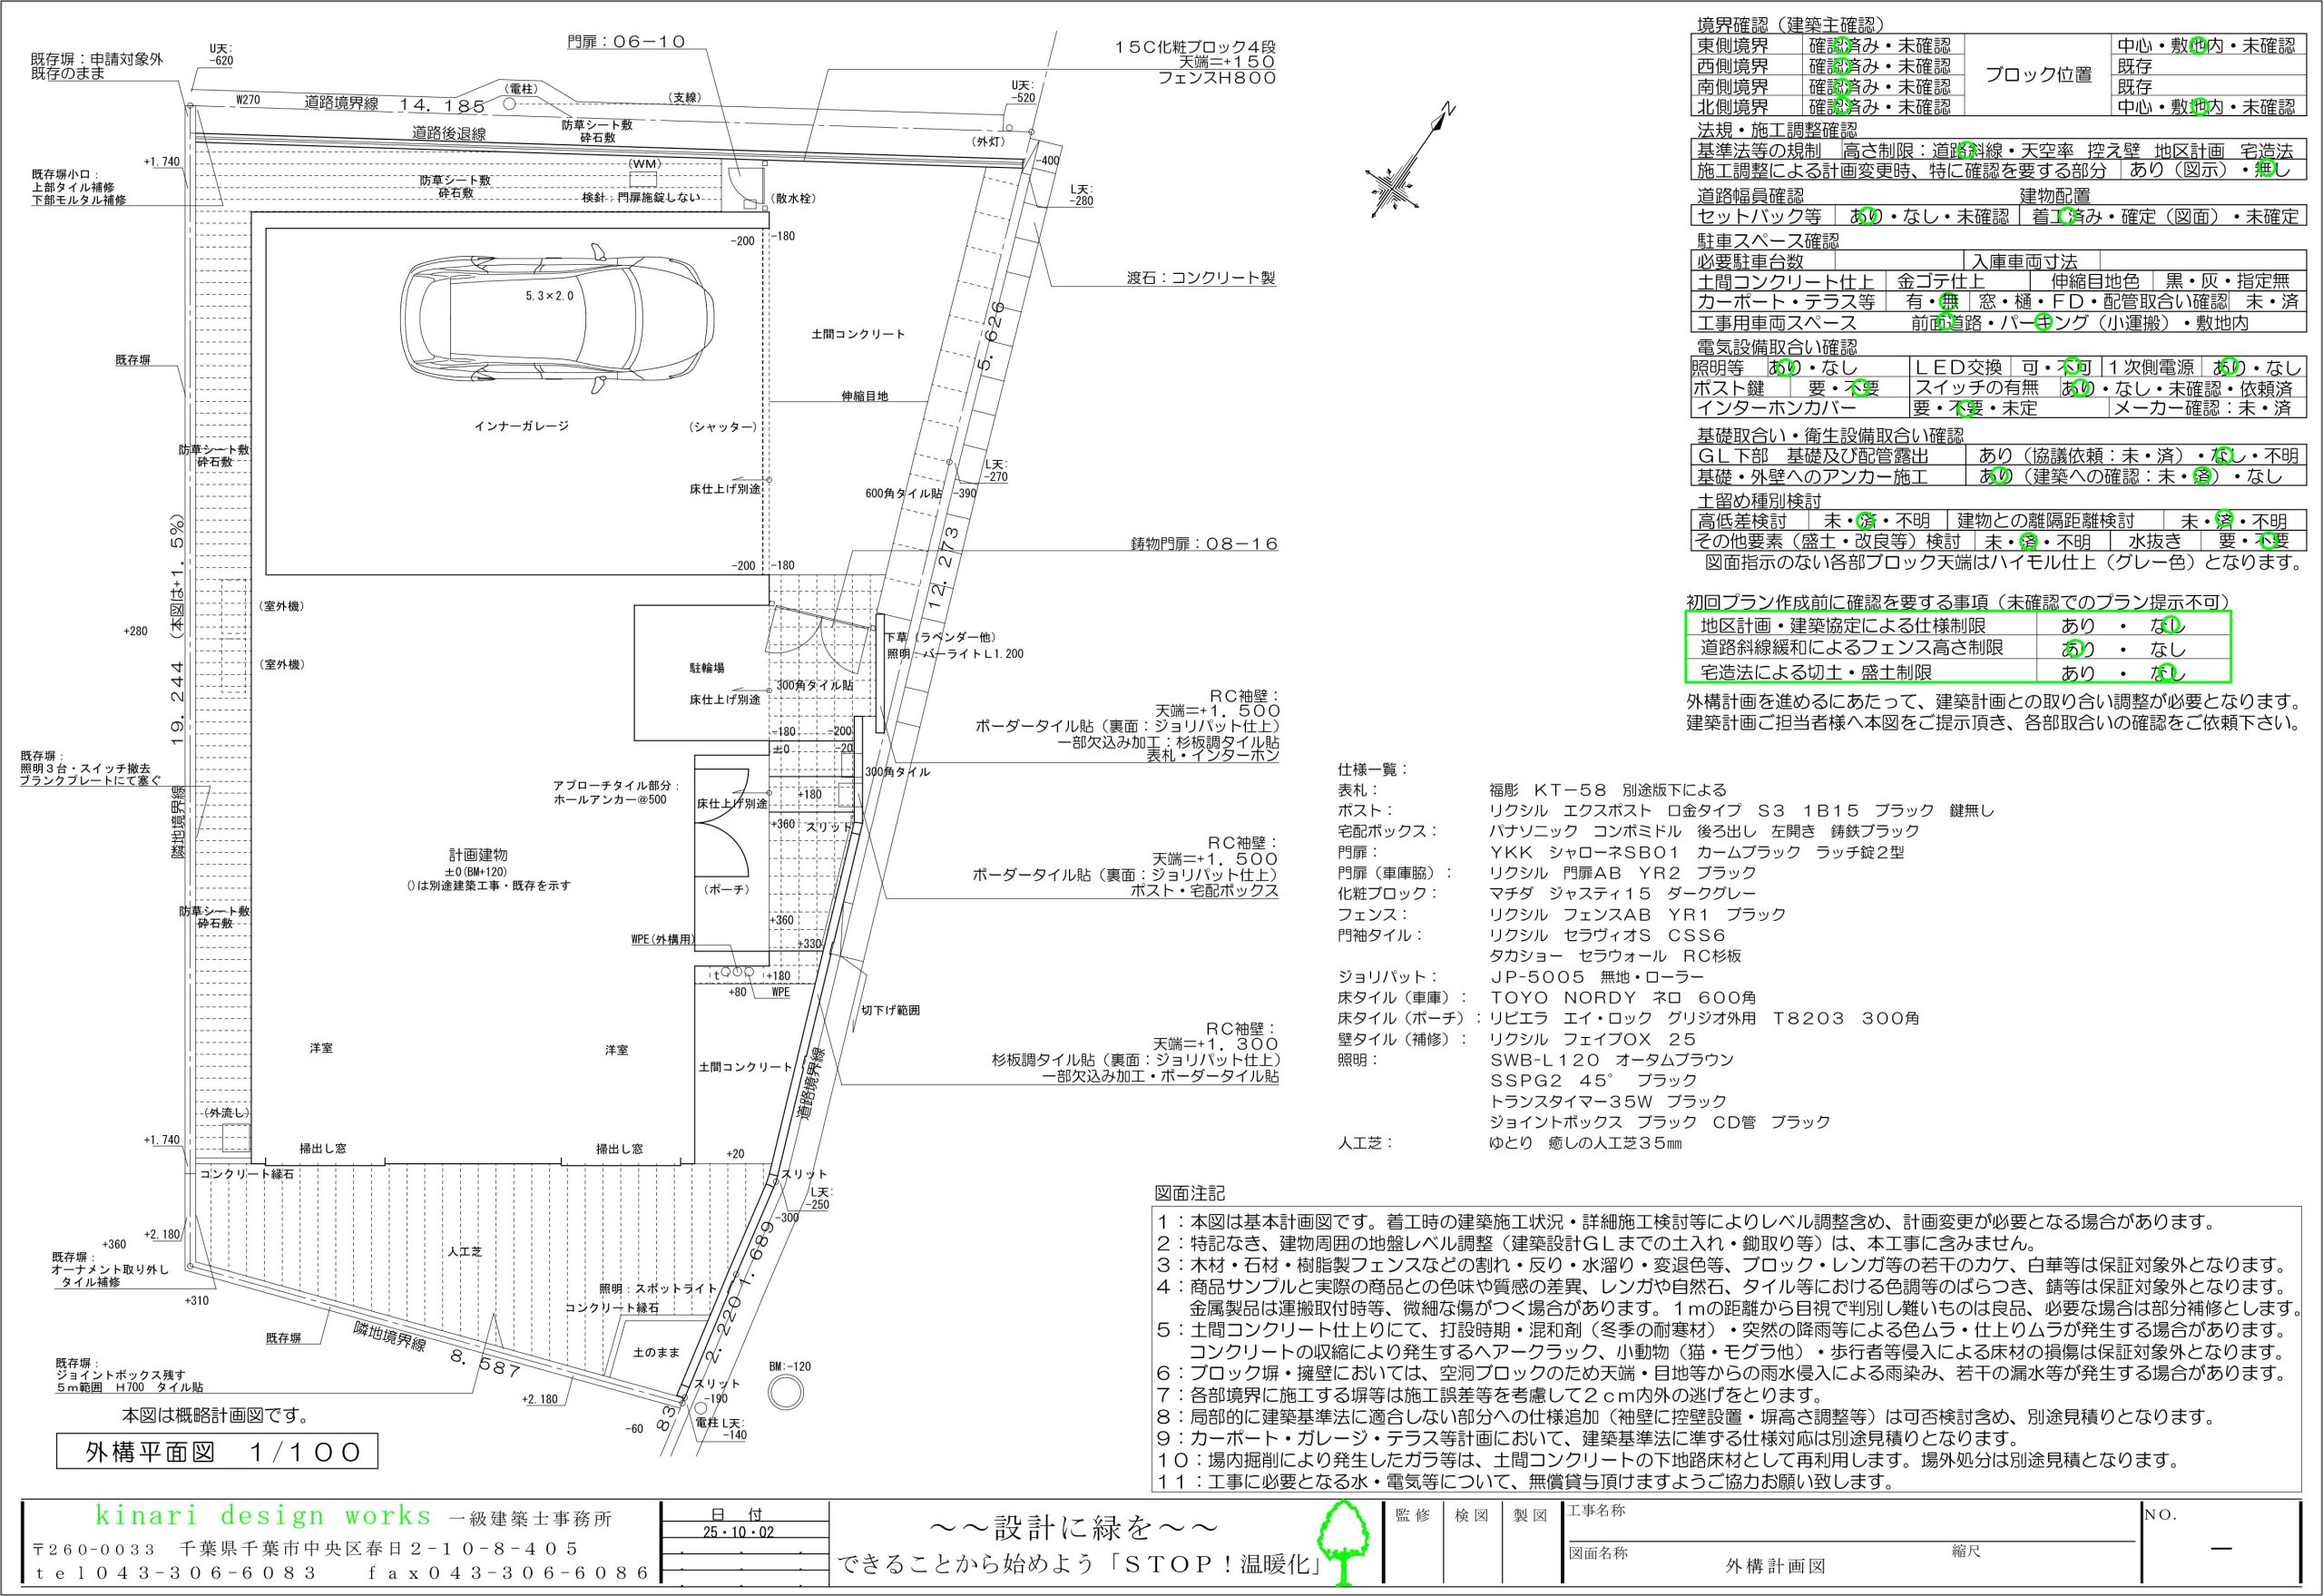Click the 駐輪場 room label on the plan
2323x1596 pixels.
coord(706,666)
